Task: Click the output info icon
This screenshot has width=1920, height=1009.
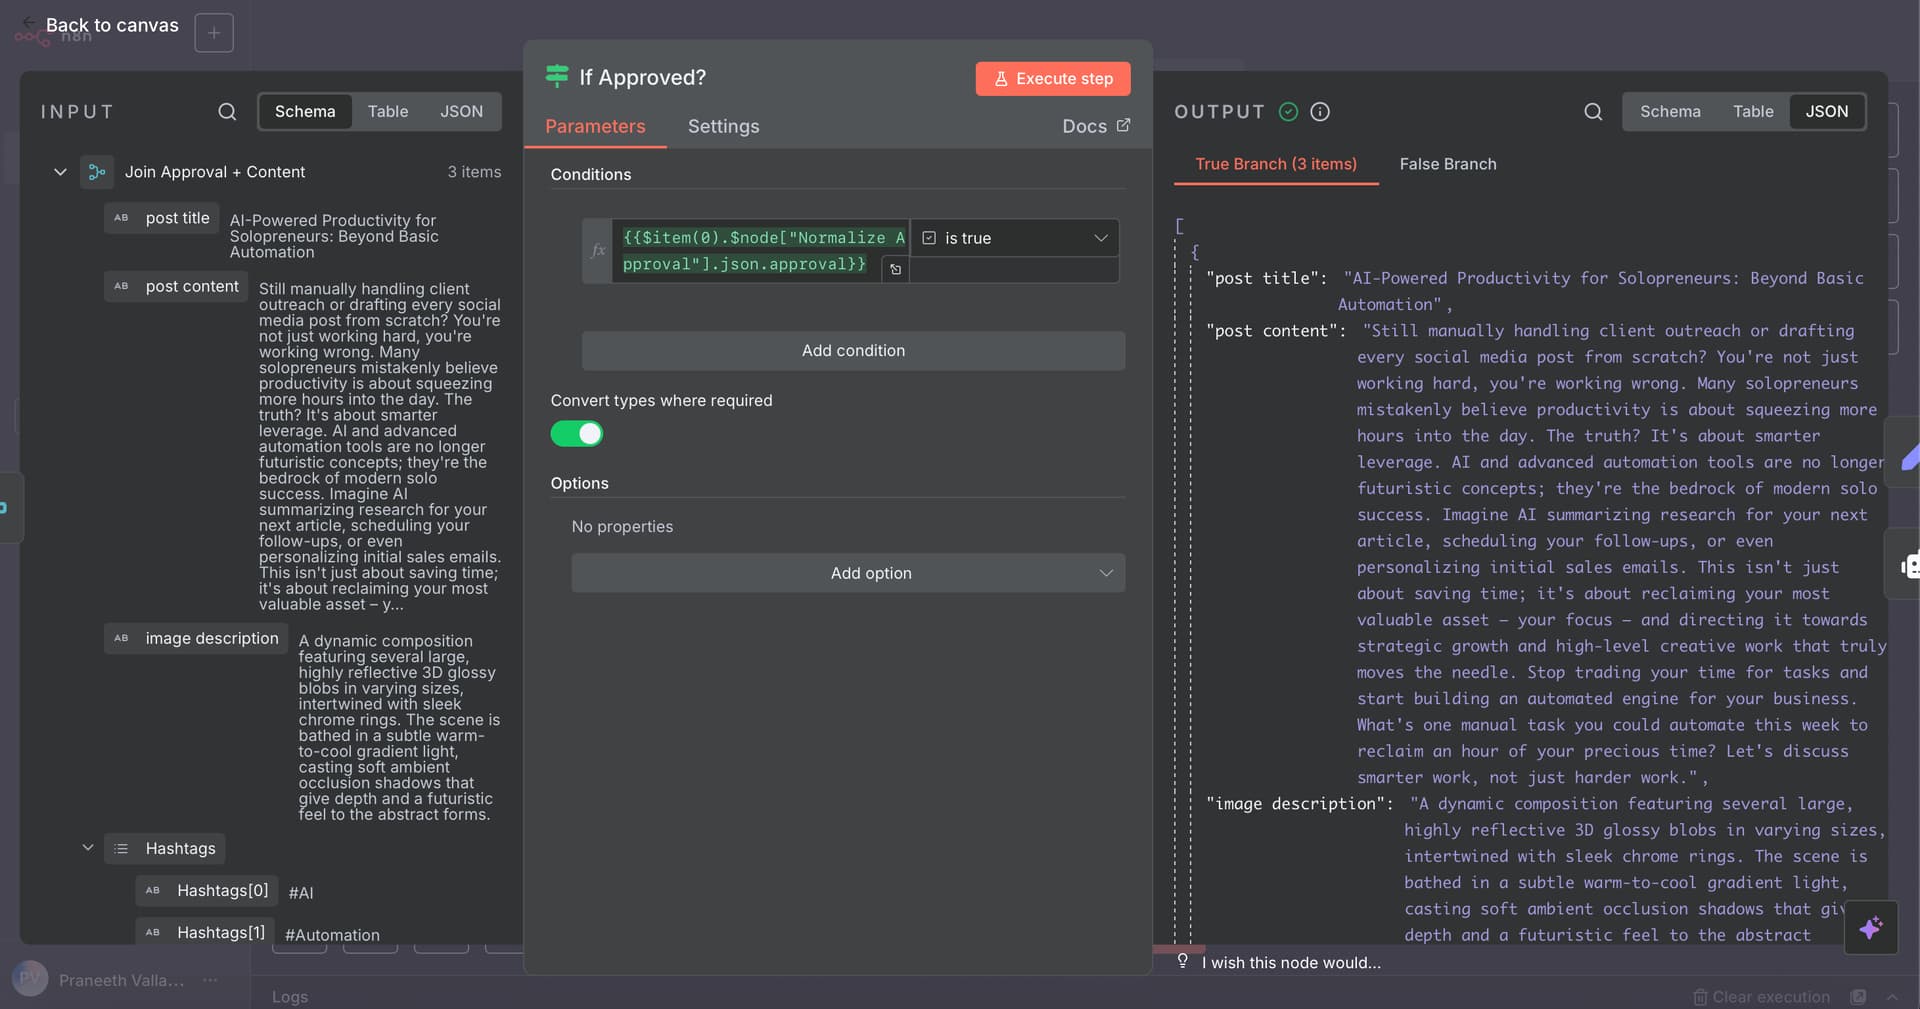Action: pyautogui.click(x=1320, y=112)
